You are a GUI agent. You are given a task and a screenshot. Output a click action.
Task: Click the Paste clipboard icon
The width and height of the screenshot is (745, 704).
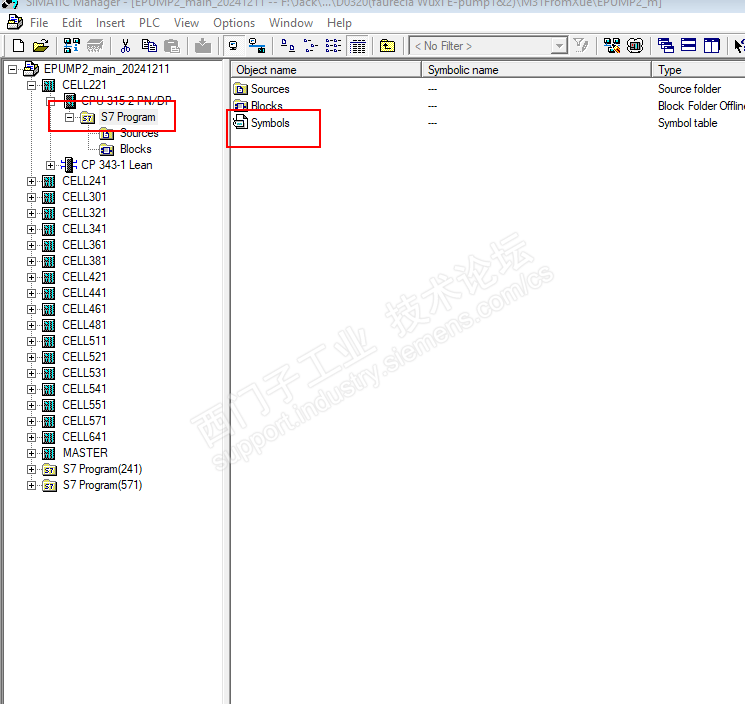click(172, 46)
